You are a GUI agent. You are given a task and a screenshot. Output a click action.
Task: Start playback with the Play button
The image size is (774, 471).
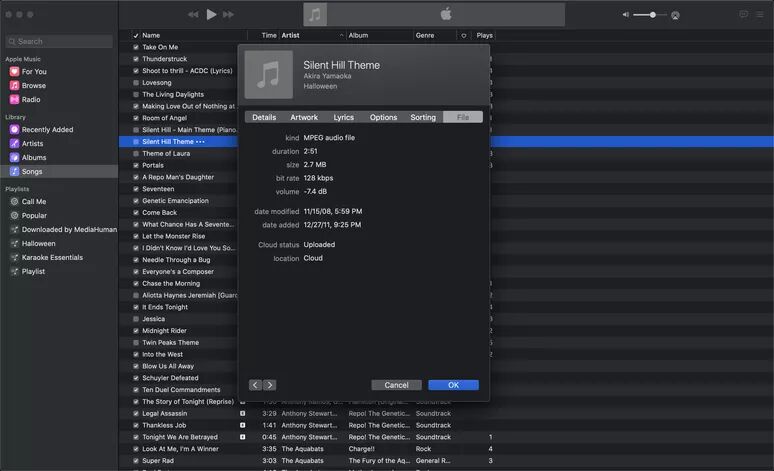coord(211,14)
